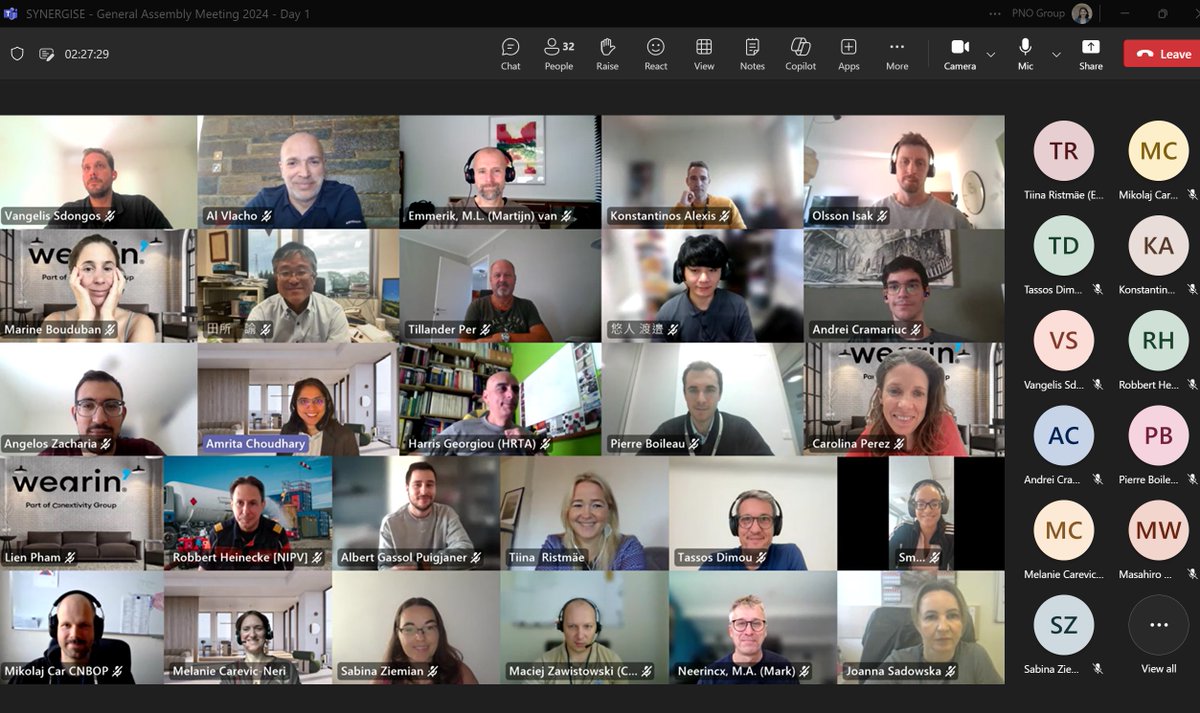Screen dimensions: 1200x713
Task: Show the People list
Action: [x=558, y=53]
